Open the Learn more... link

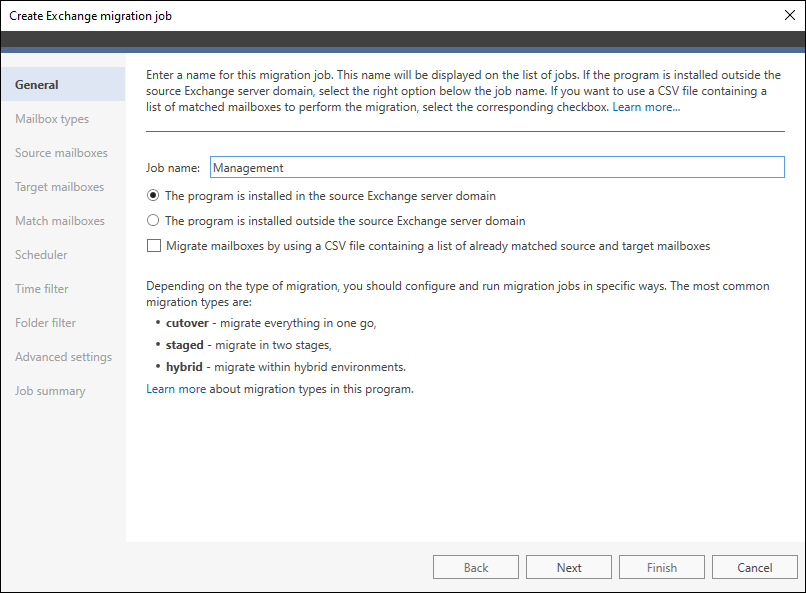[646, 107]
